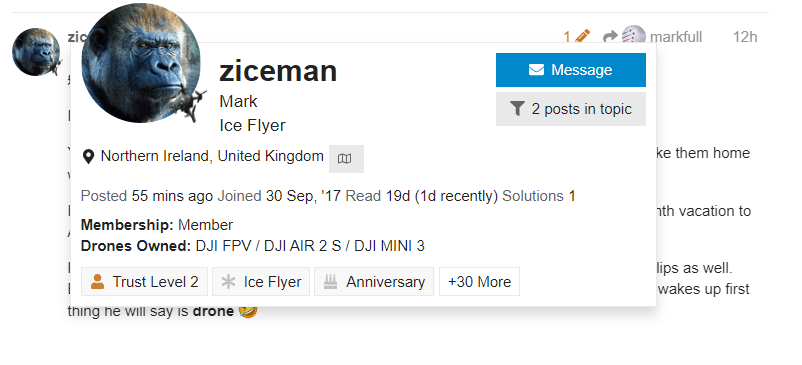Click the 12h post timestamp
802x365 pixels.
pyautogui.click(x=745, y=37)
